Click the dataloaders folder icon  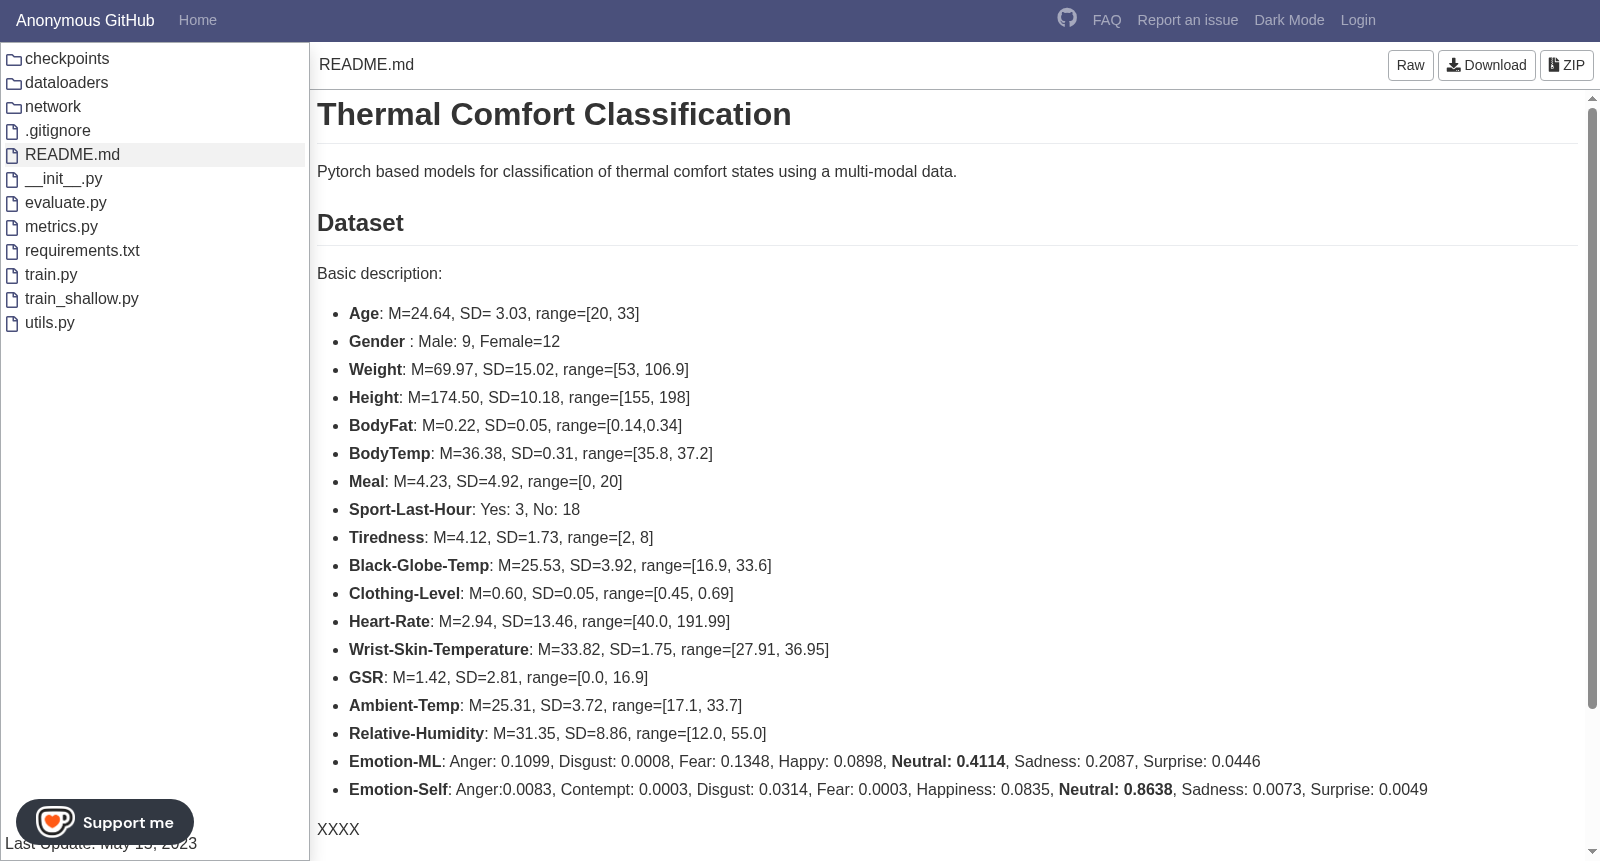[x=13, y=83]
